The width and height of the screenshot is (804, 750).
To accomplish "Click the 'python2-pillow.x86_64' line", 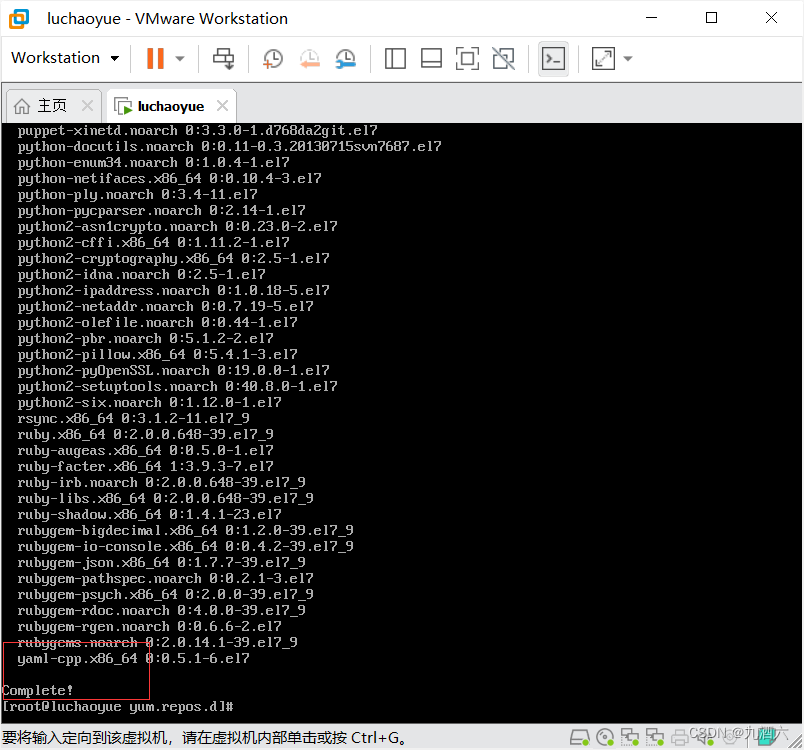I will 157,355.
